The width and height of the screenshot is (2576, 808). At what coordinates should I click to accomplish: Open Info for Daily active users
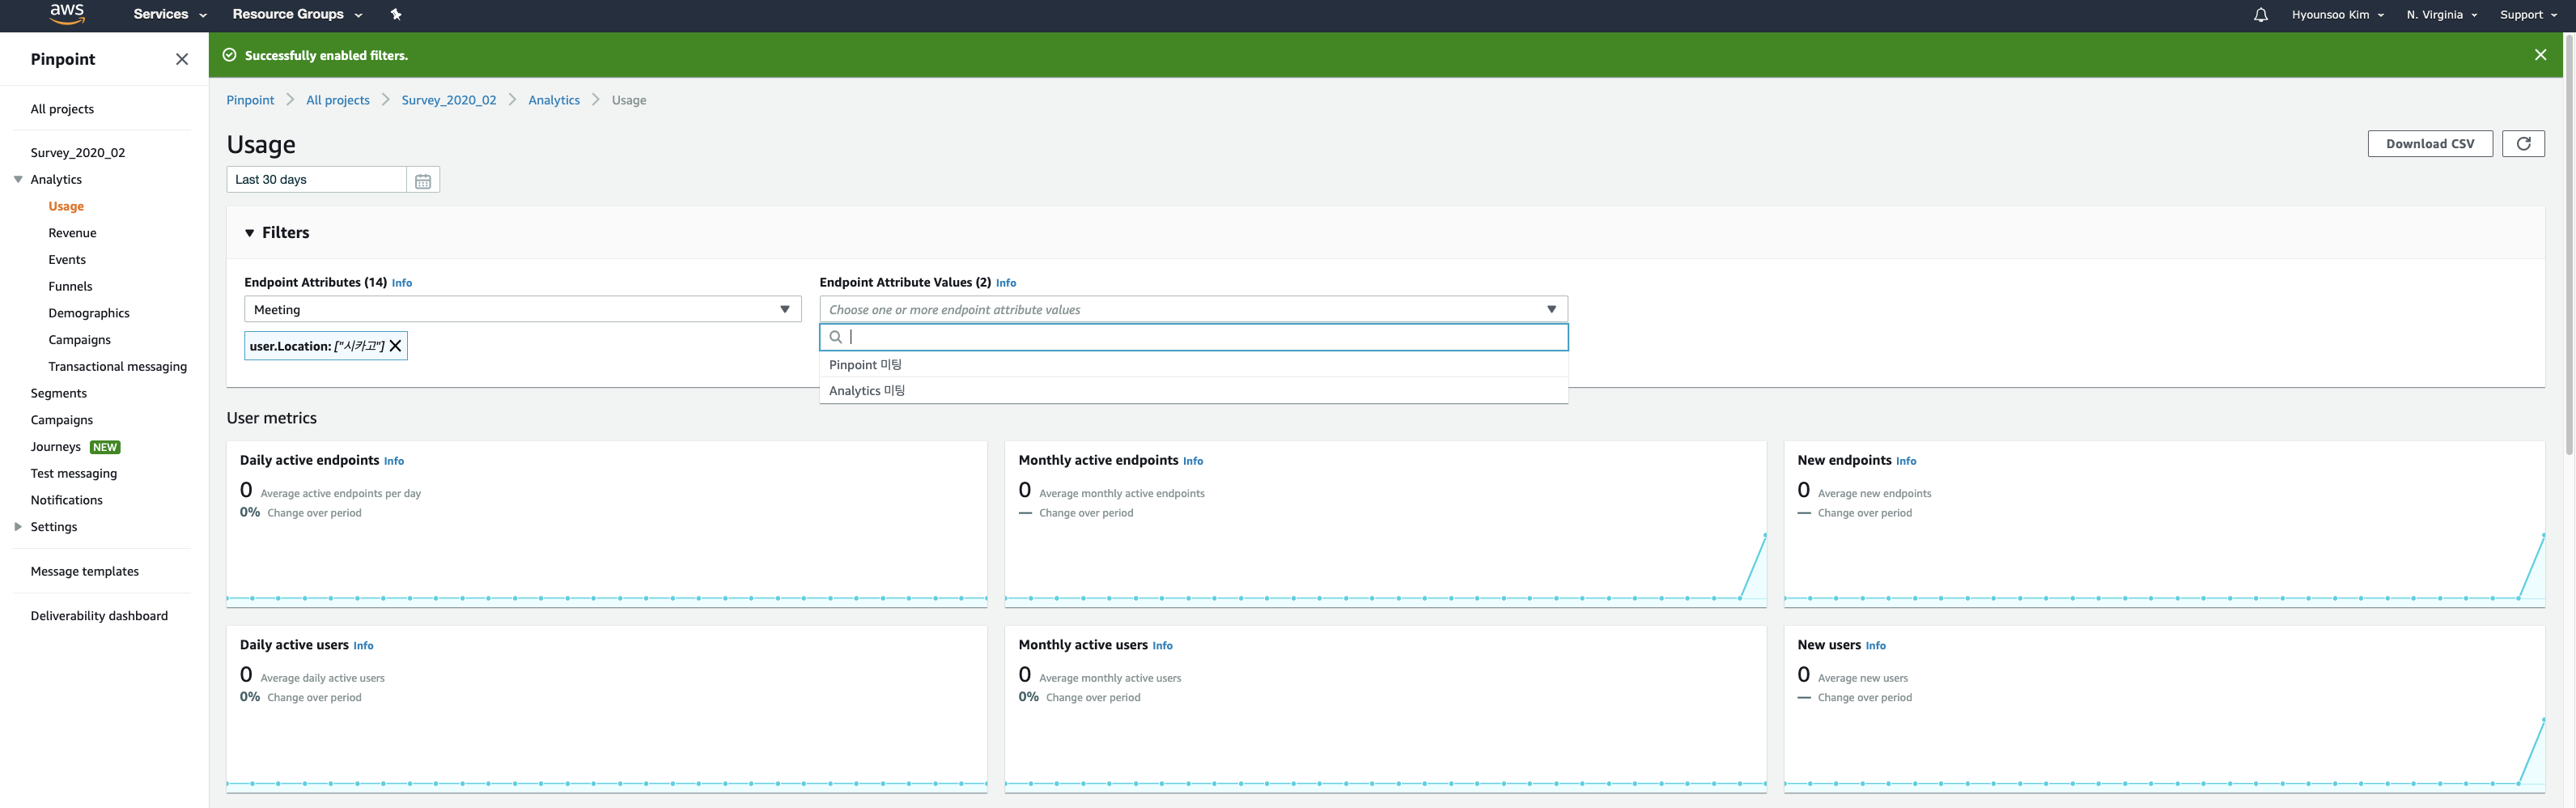pos(363,646)
